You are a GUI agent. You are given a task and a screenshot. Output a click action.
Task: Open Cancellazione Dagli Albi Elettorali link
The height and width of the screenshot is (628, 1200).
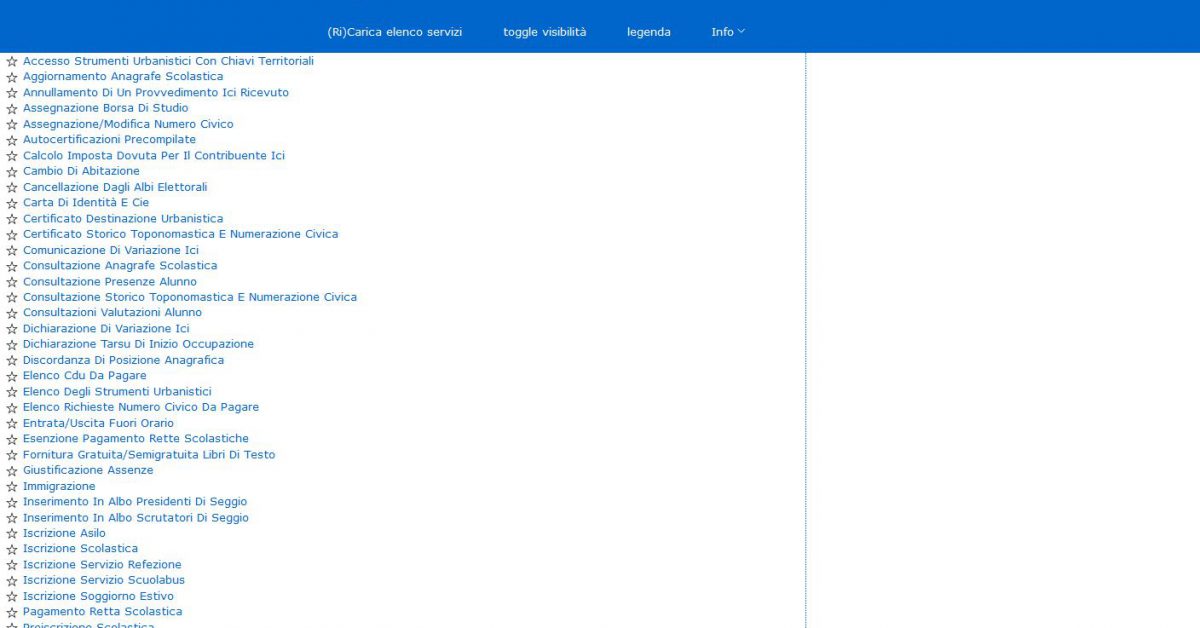pyautogui.click(x=115, y=187)
